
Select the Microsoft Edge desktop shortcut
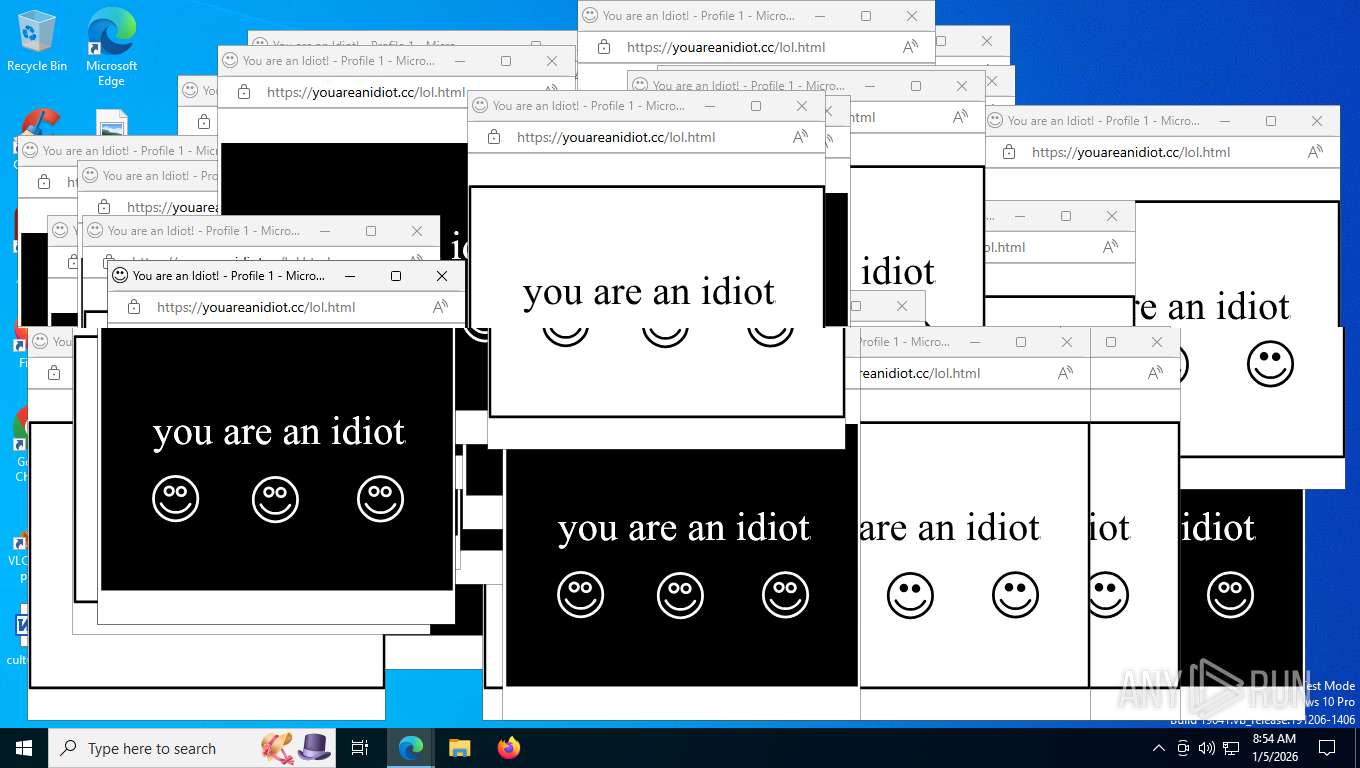pyautogui.click(x=111, y=47)
